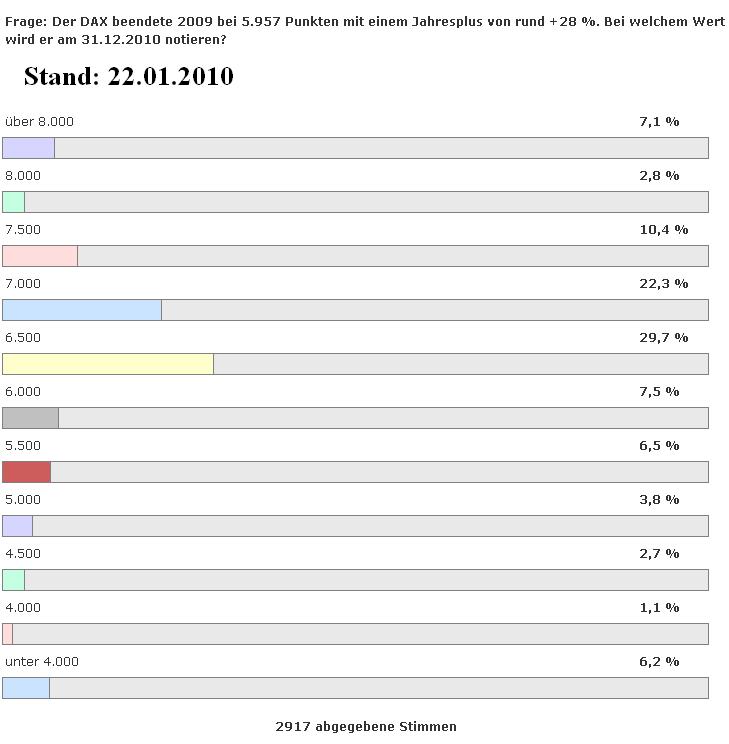Click the gray filled bar under 6.000
Viewport: 729px width, 744px height.
(30, 418)
